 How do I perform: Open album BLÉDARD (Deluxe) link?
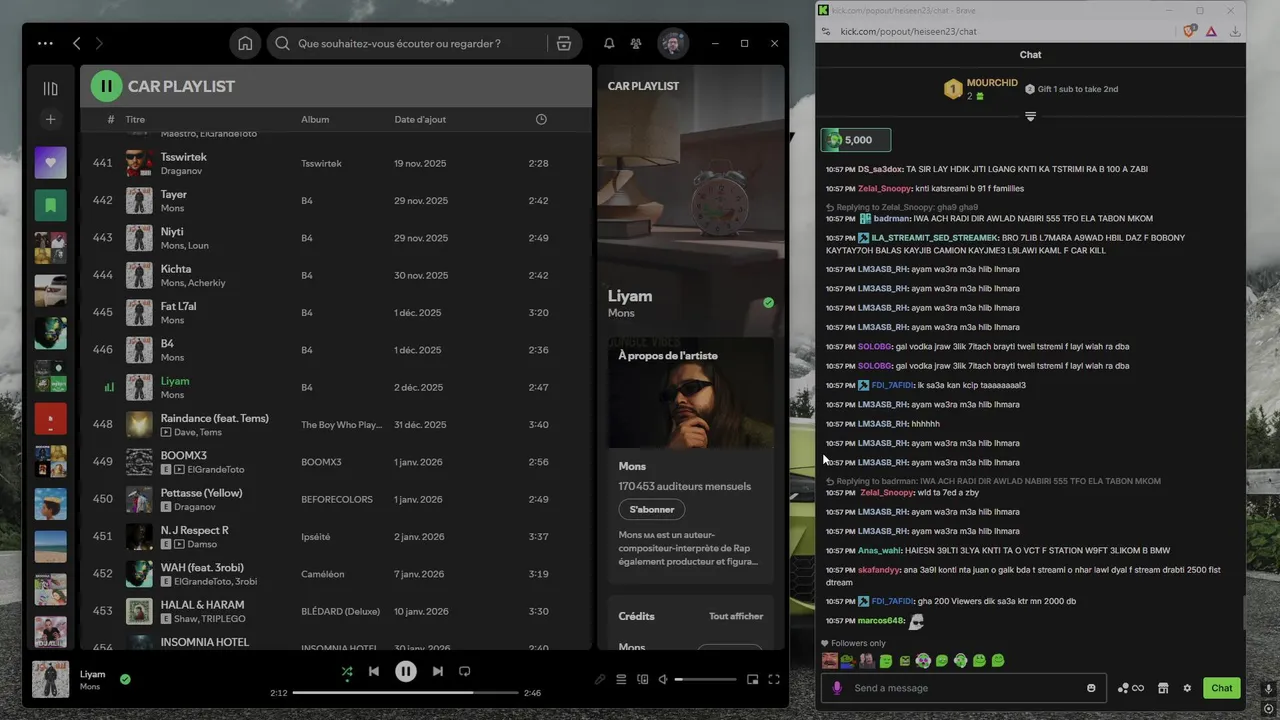pos(340,611)
